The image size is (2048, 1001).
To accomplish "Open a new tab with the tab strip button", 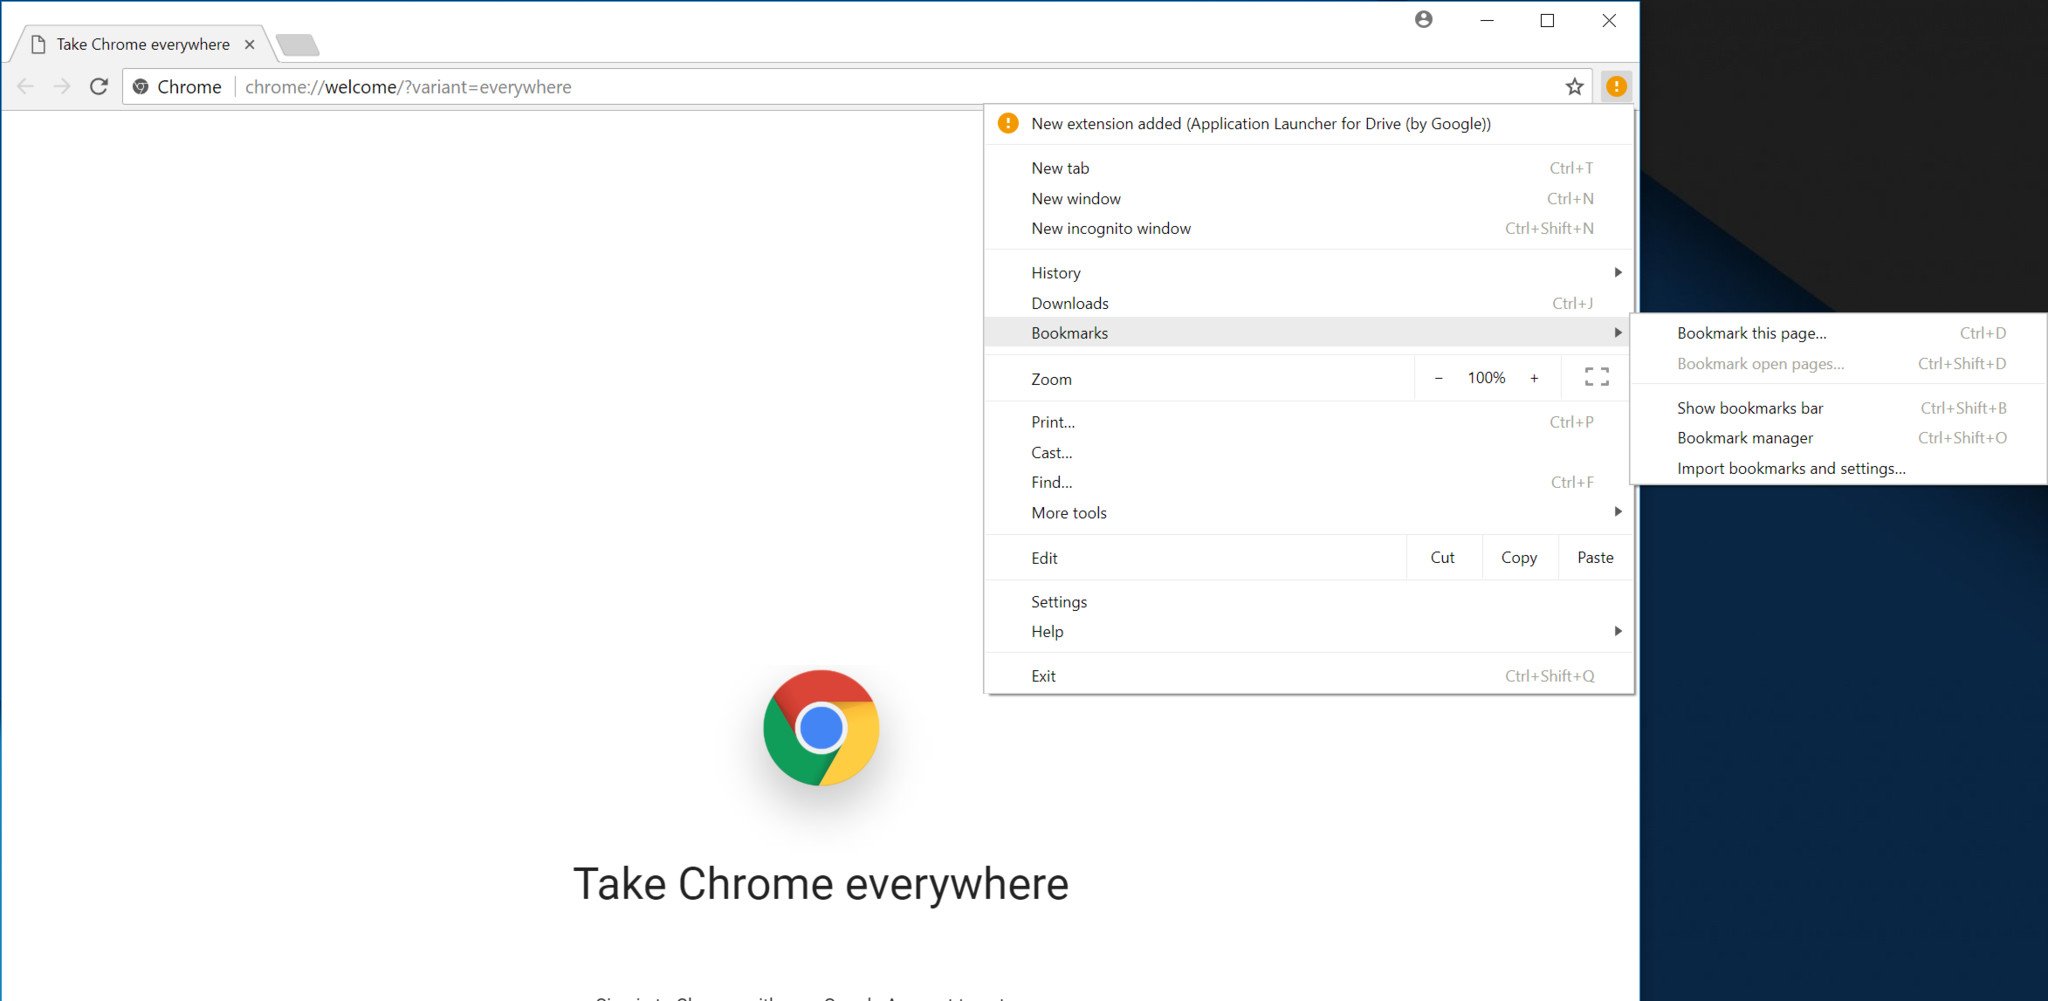I will coord(297,45).
